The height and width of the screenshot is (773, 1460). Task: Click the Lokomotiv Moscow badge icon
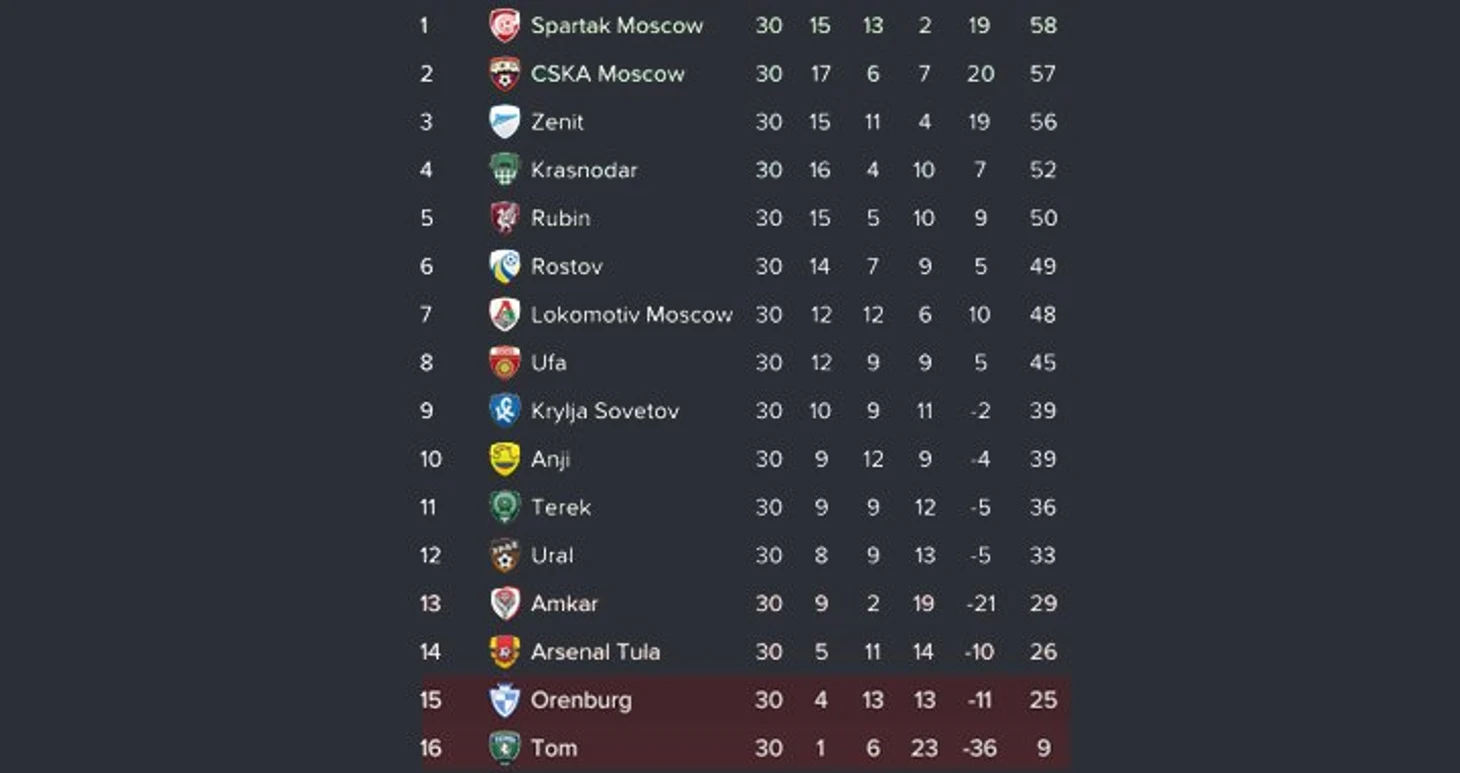504,314
